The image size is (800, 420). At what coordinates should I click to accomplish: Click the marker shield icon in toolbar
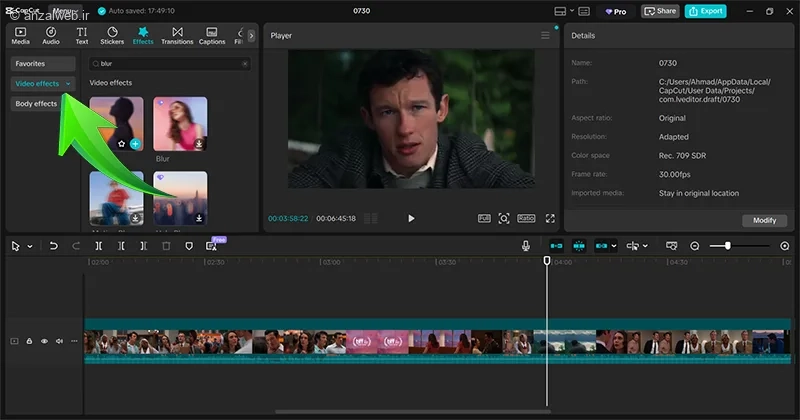[x=188, y=245]
